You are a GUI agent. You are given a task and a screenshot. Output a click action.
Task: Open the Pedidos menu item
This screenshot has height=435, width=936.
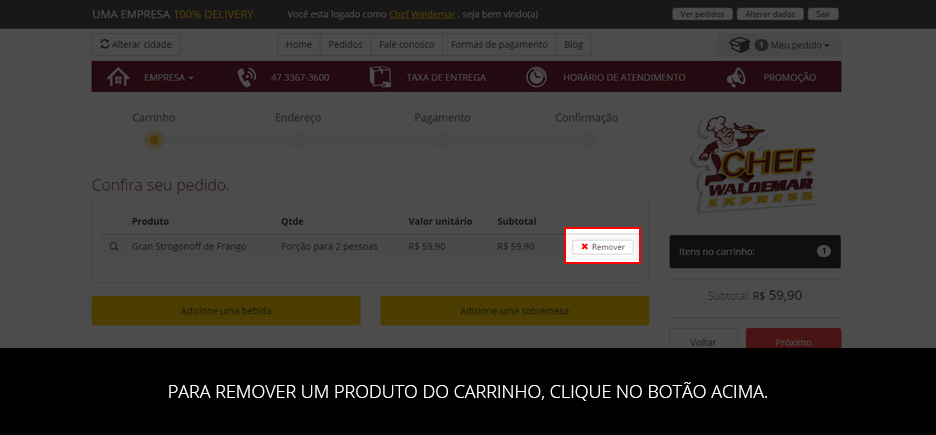click(346, 45)
